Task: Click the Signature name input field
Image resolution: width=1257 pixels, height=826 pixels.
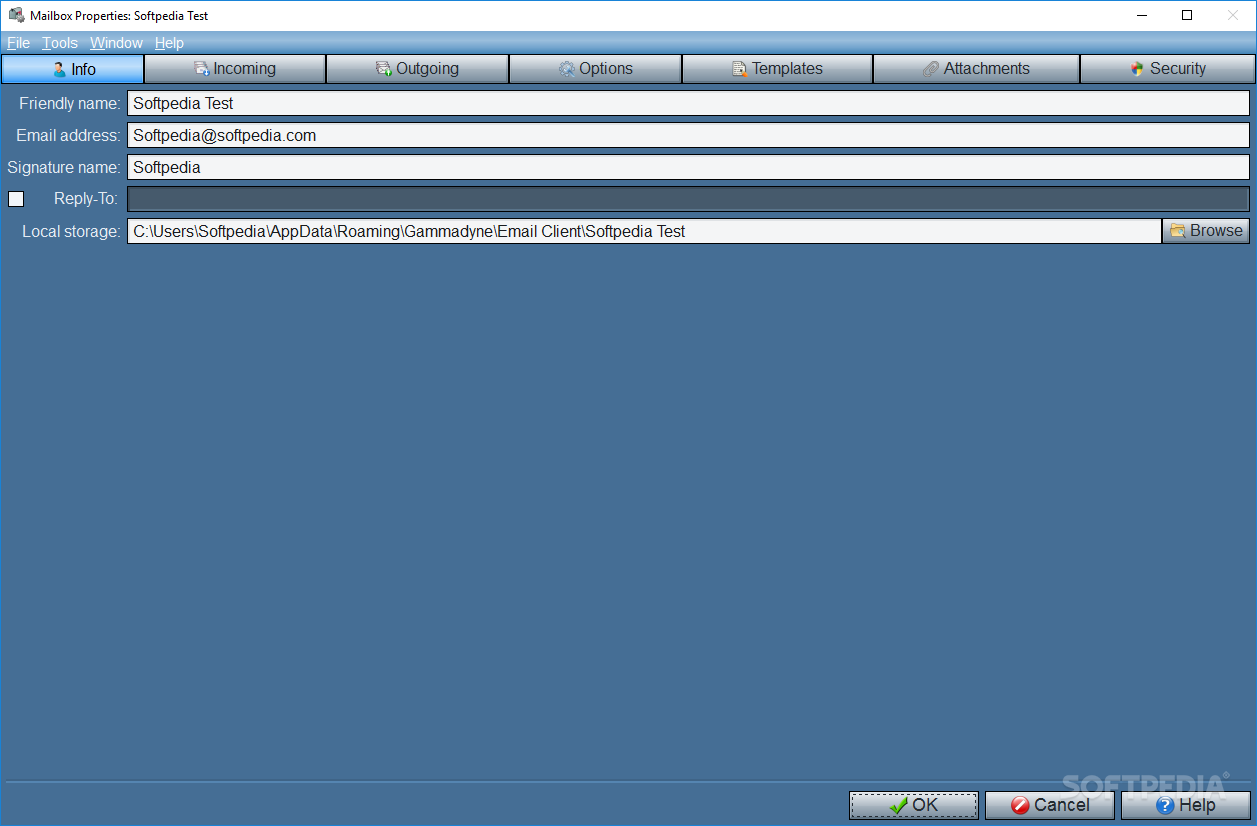Action: [688, 167]
